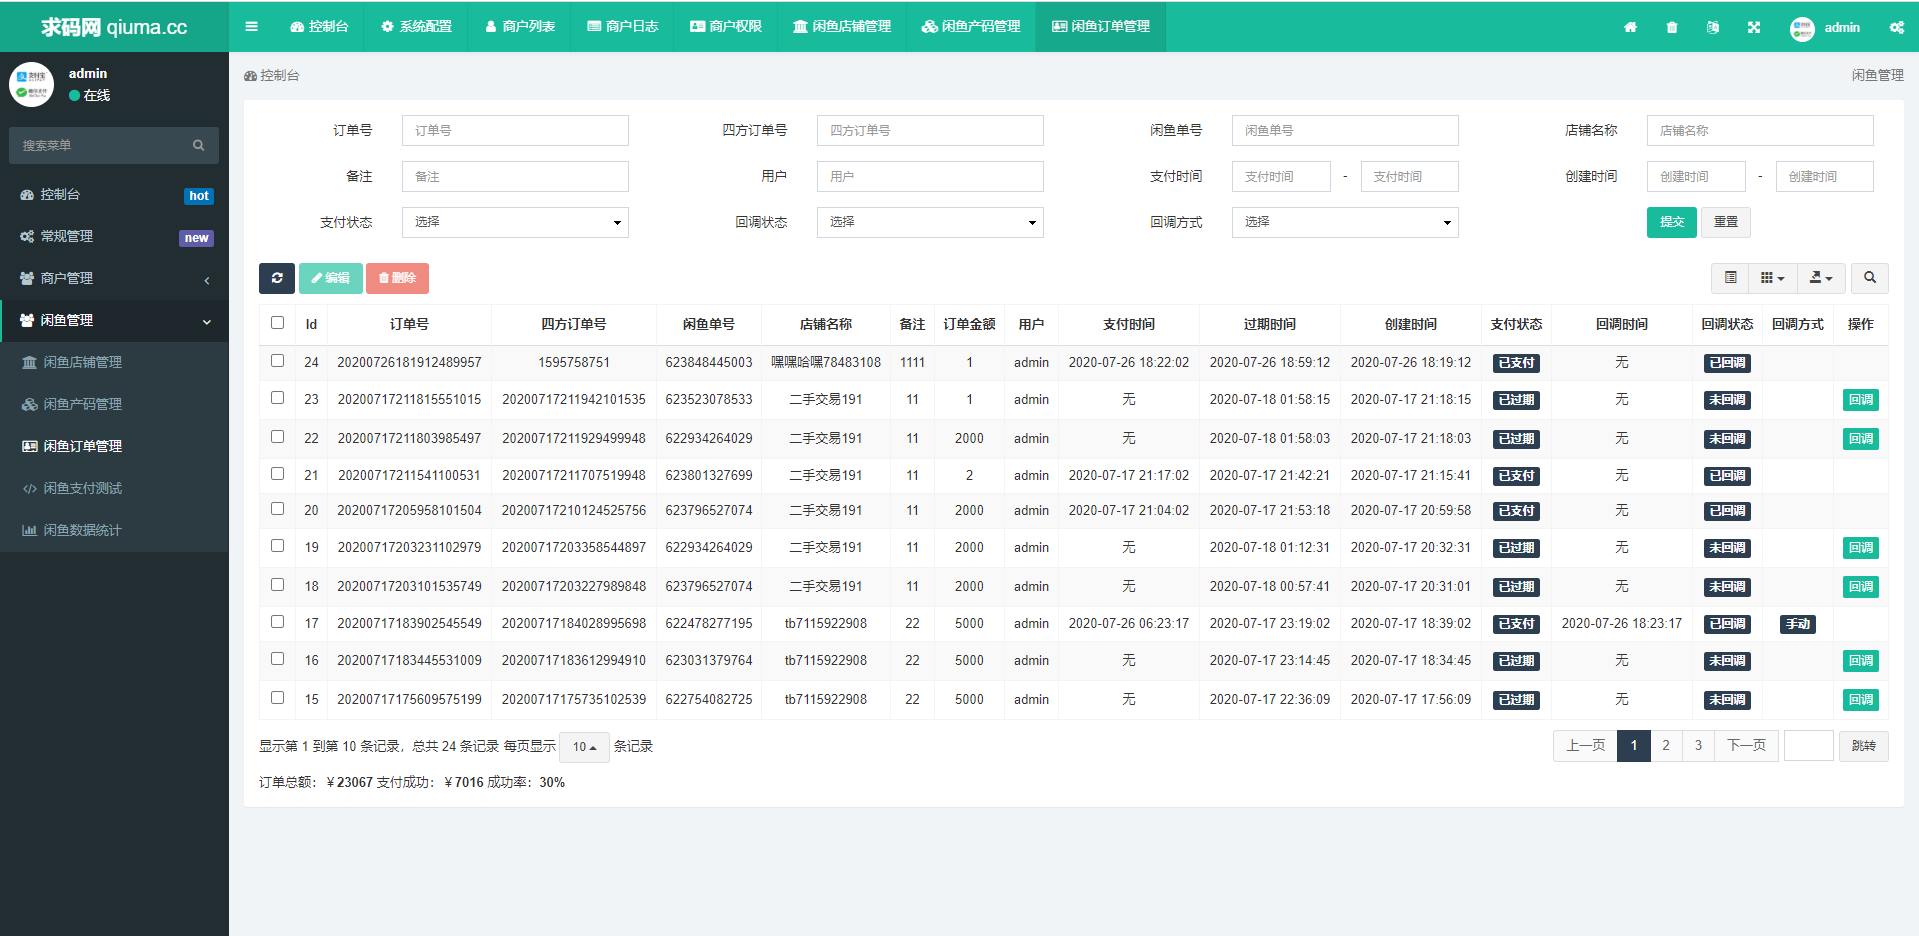Open the fullscreen toggle icon in top bar

point(1754,27)
